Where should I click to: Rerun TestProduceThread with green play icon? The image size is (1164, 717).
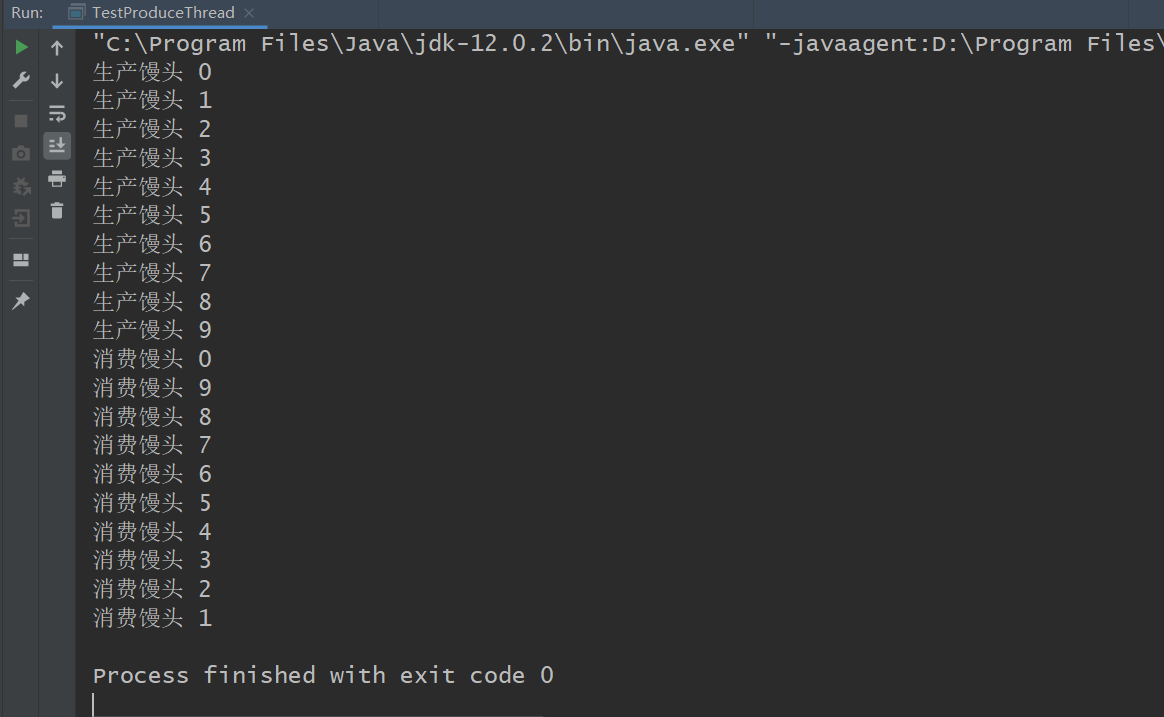pyautogui.click(x=21, y=48)
